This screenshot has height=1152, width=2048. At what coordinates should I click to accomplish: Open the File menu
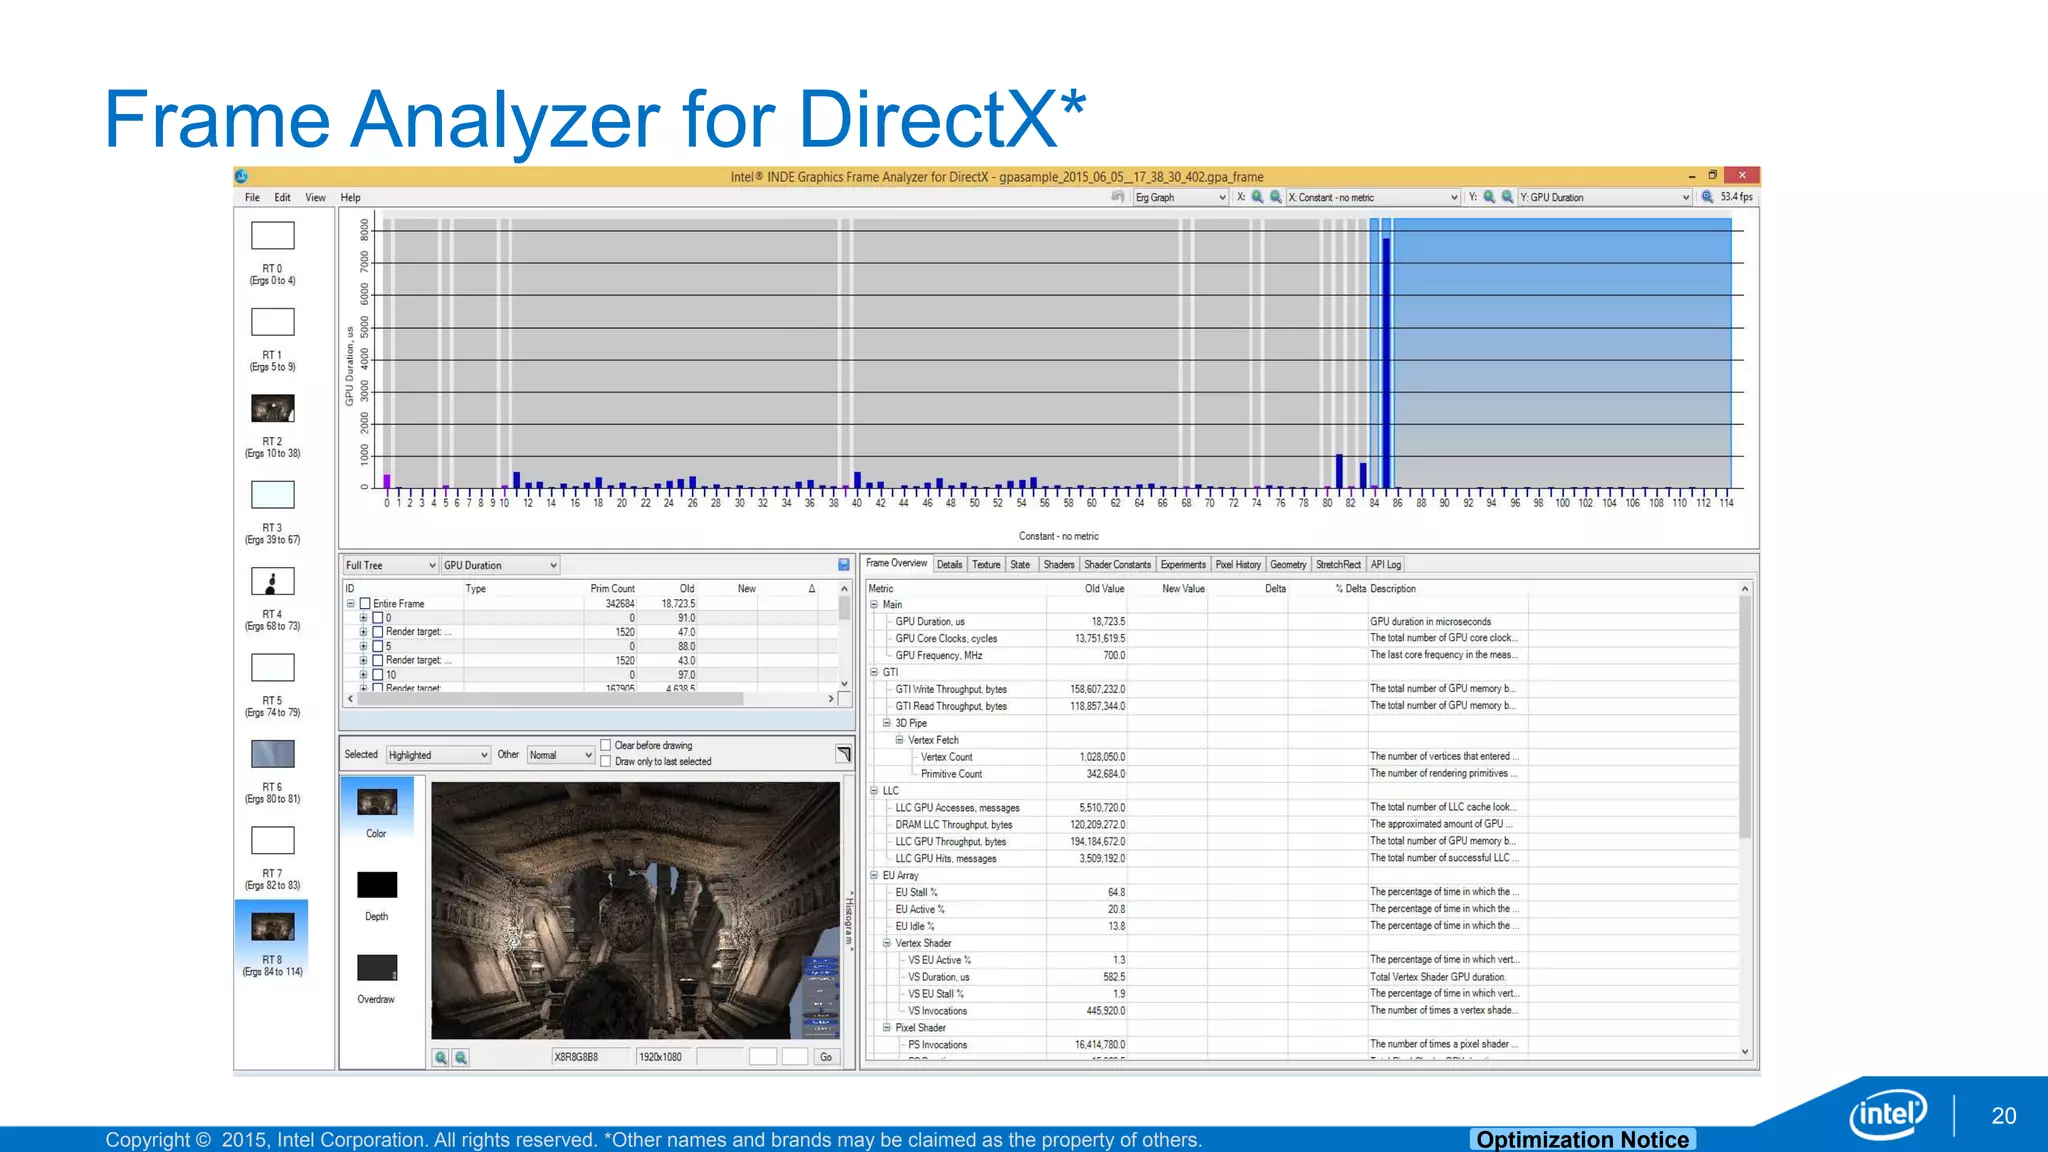252,198
